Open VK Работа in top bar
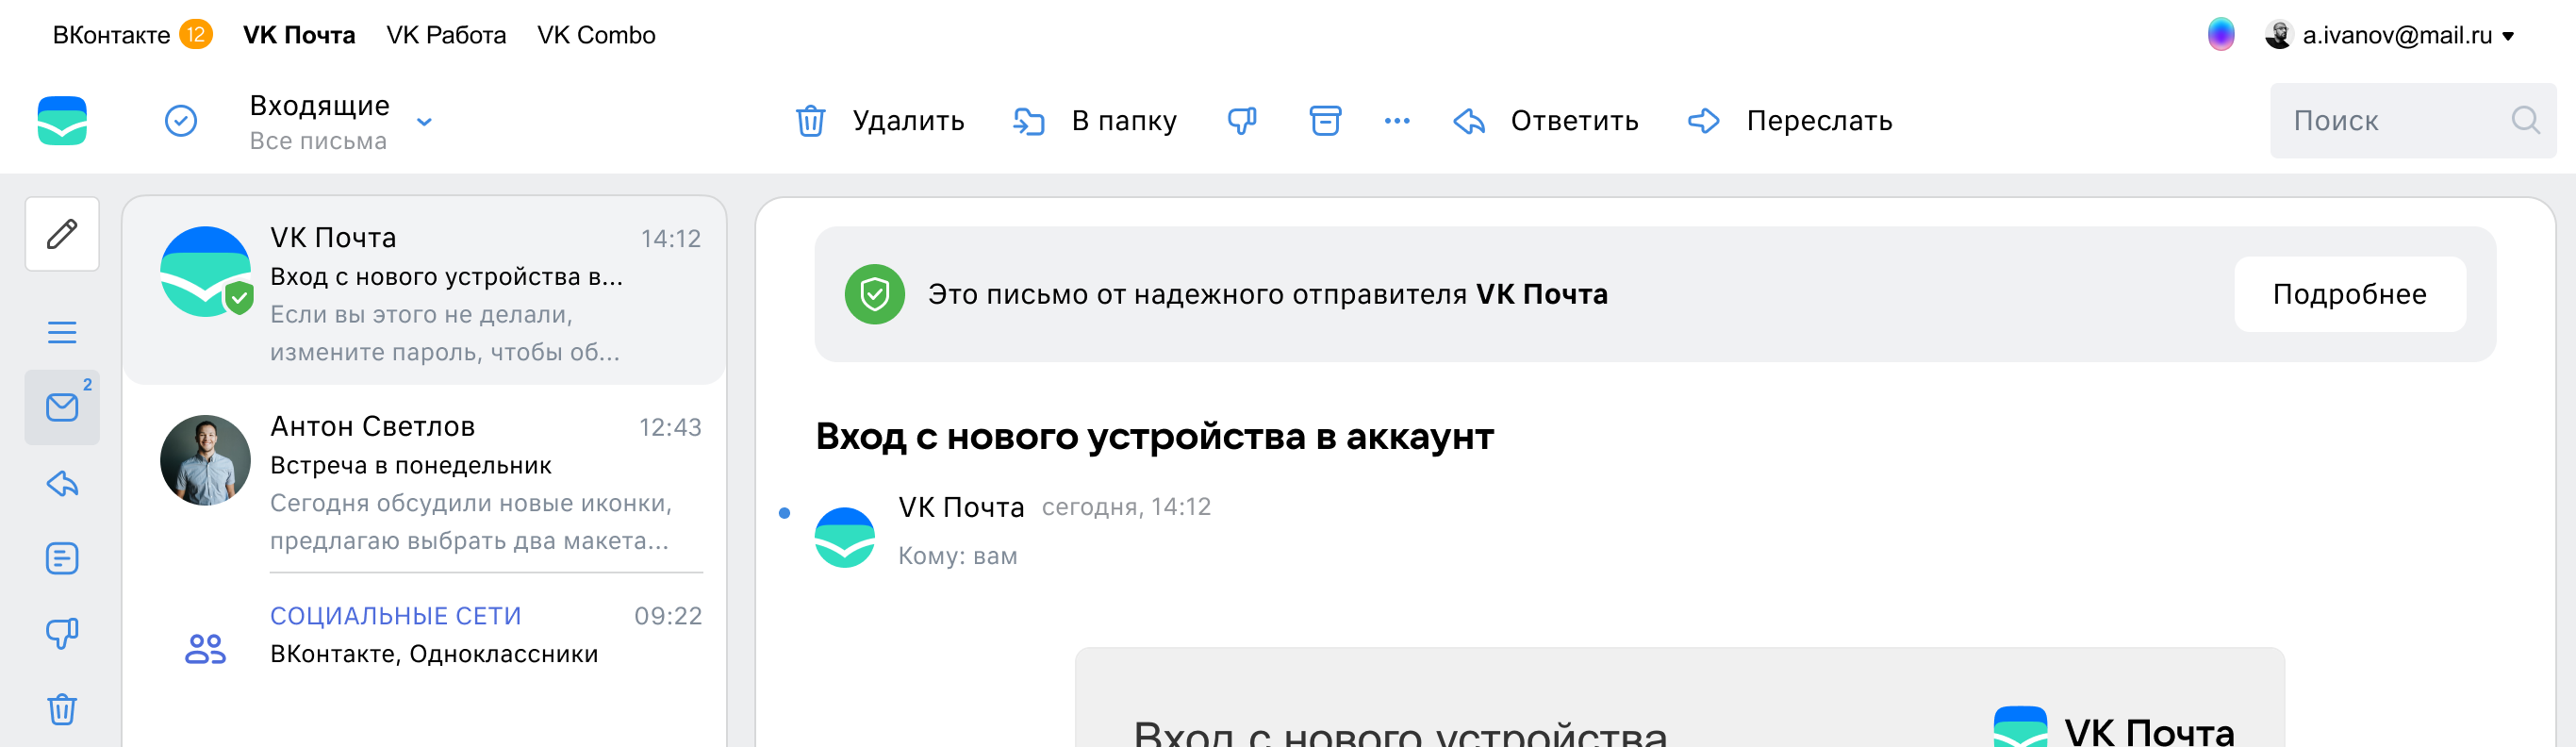The height and width of the screenshot is (747, 2576). [x=446, y=35]
